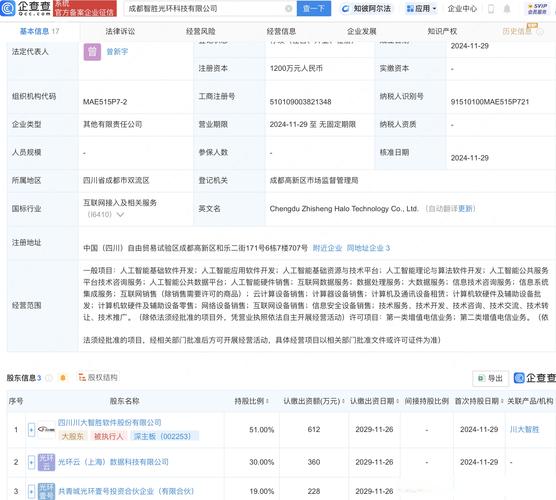Switch to 企业发展 tab
The height and width of the screenshot is (500, 556).
coord(361,31)
